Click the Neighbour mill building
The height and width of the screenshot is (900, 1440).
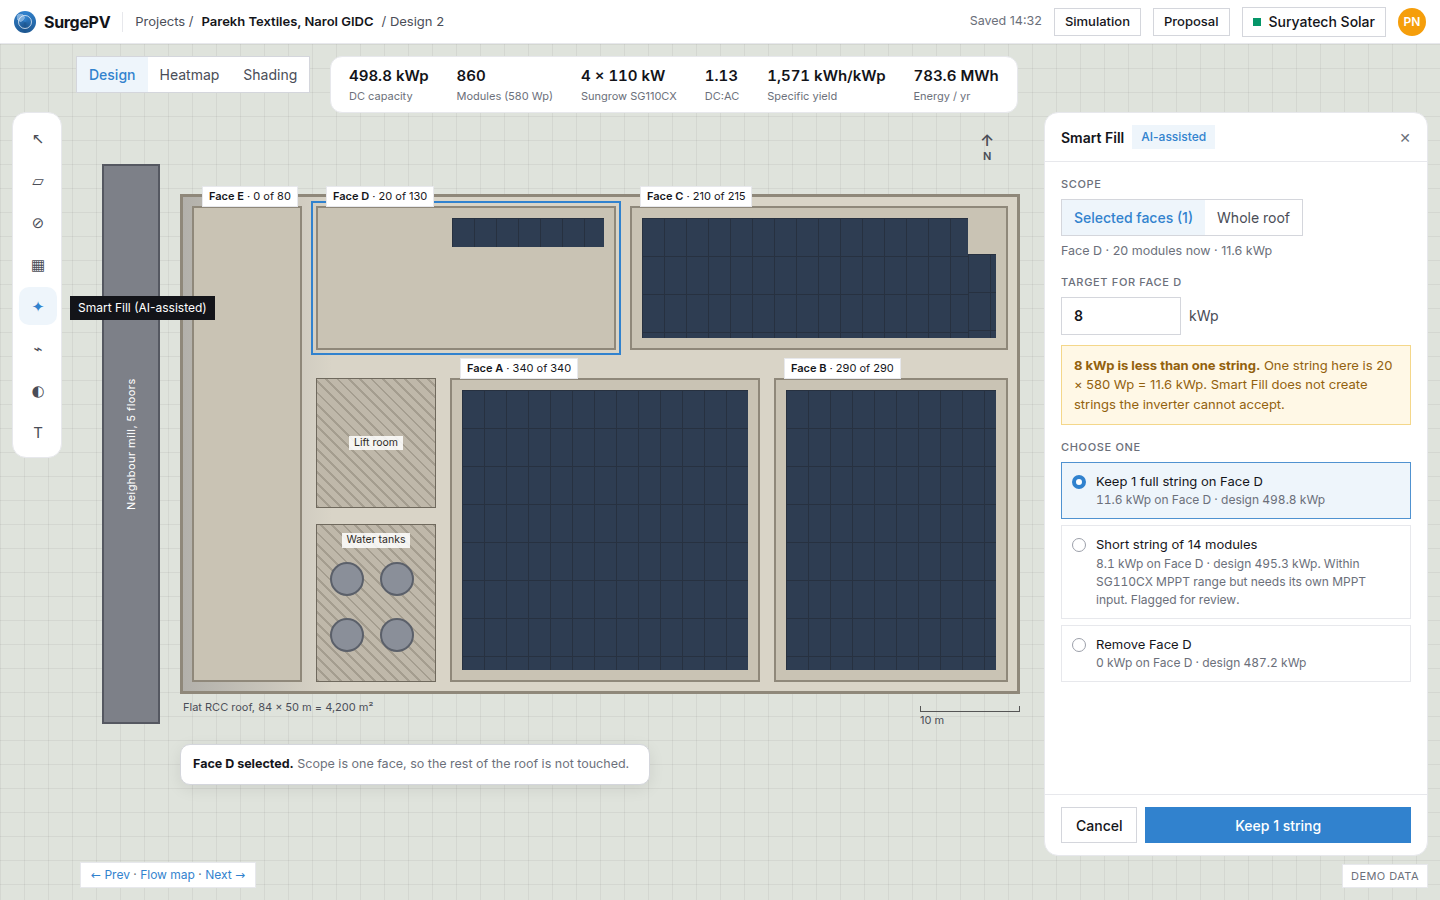click(131, 444)
